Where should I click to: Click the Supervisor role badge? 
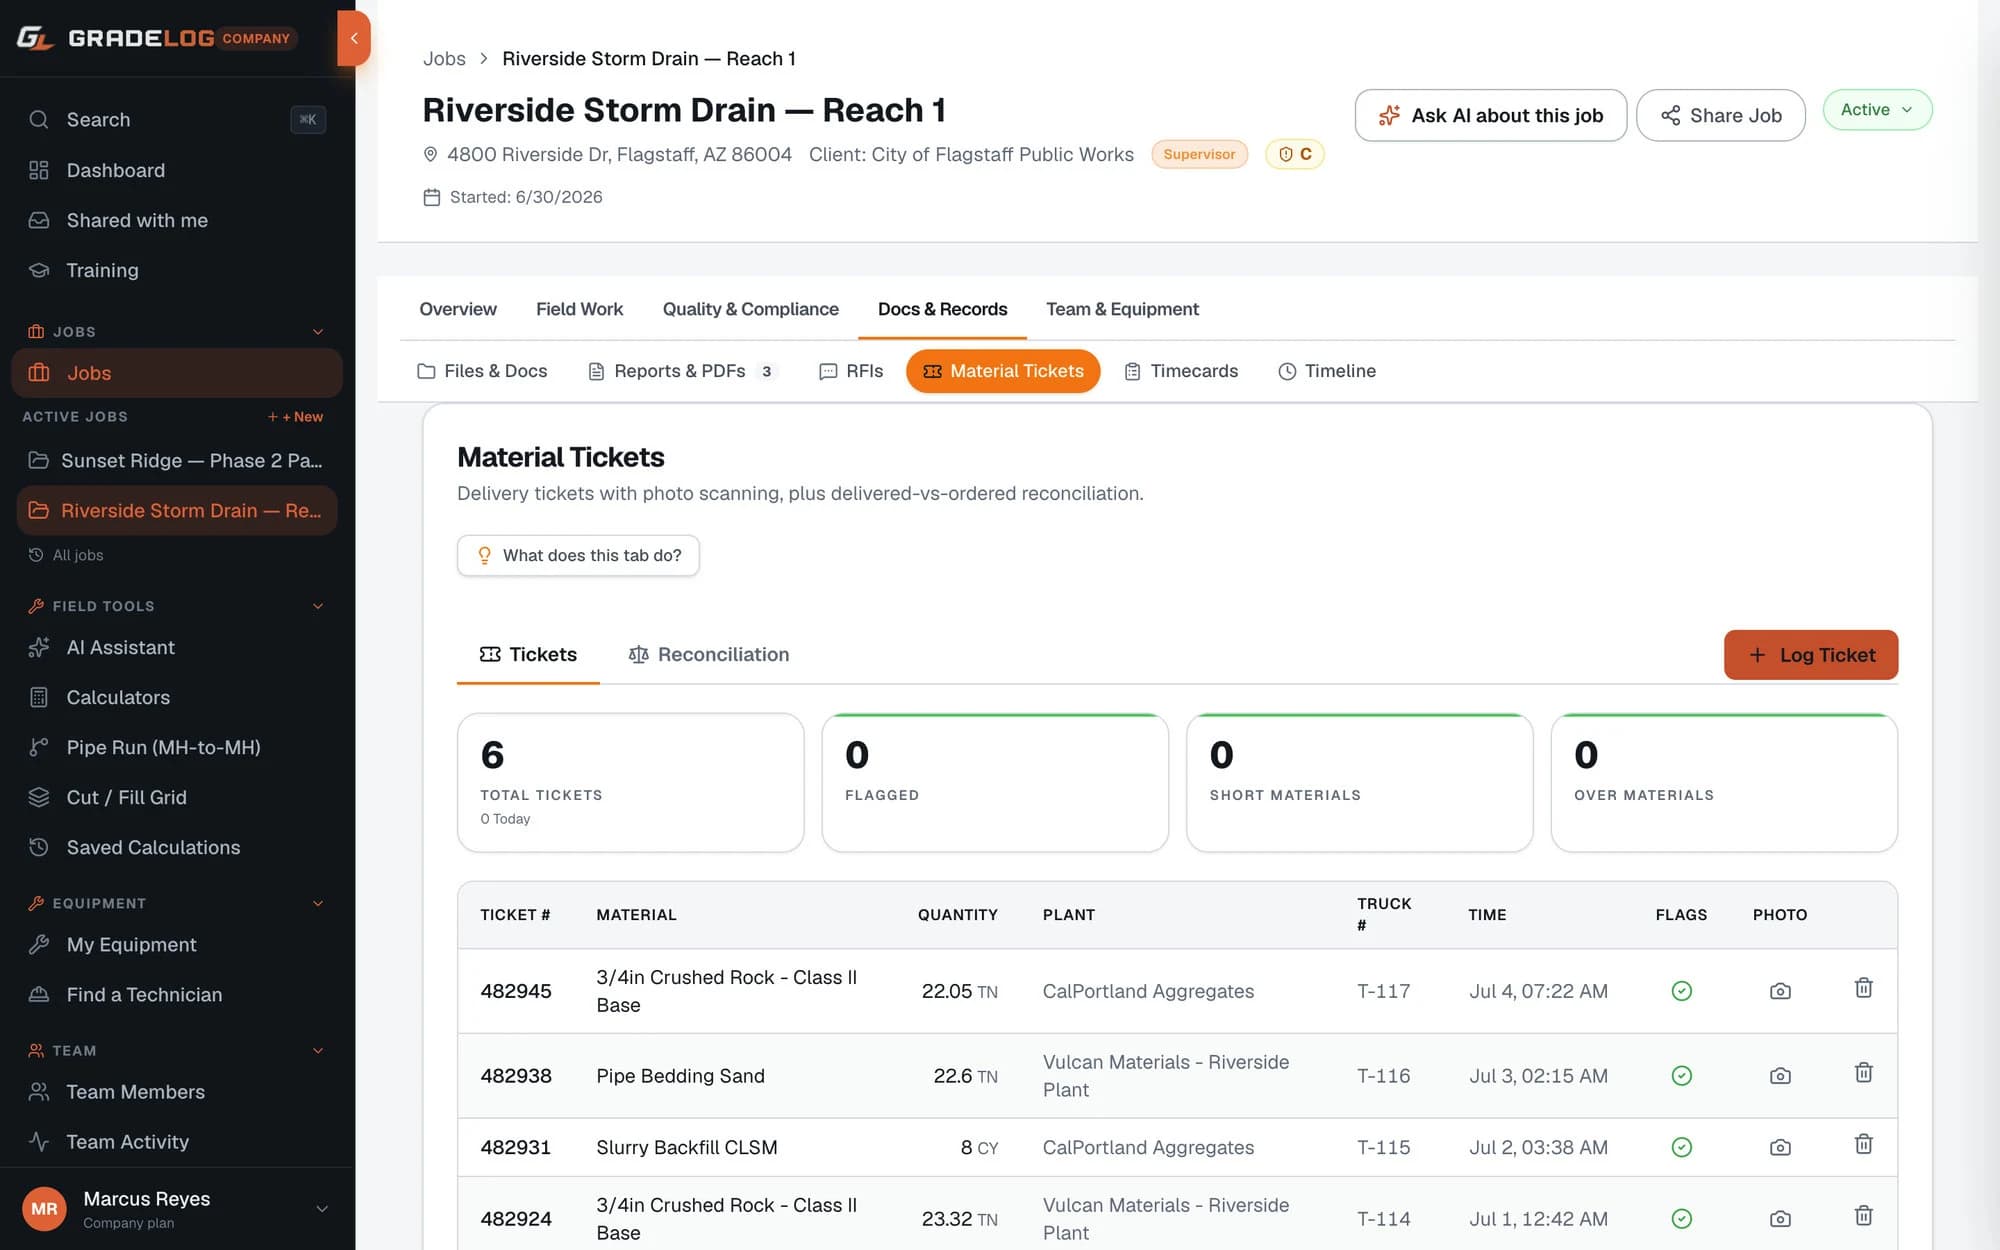[1199, 154]
